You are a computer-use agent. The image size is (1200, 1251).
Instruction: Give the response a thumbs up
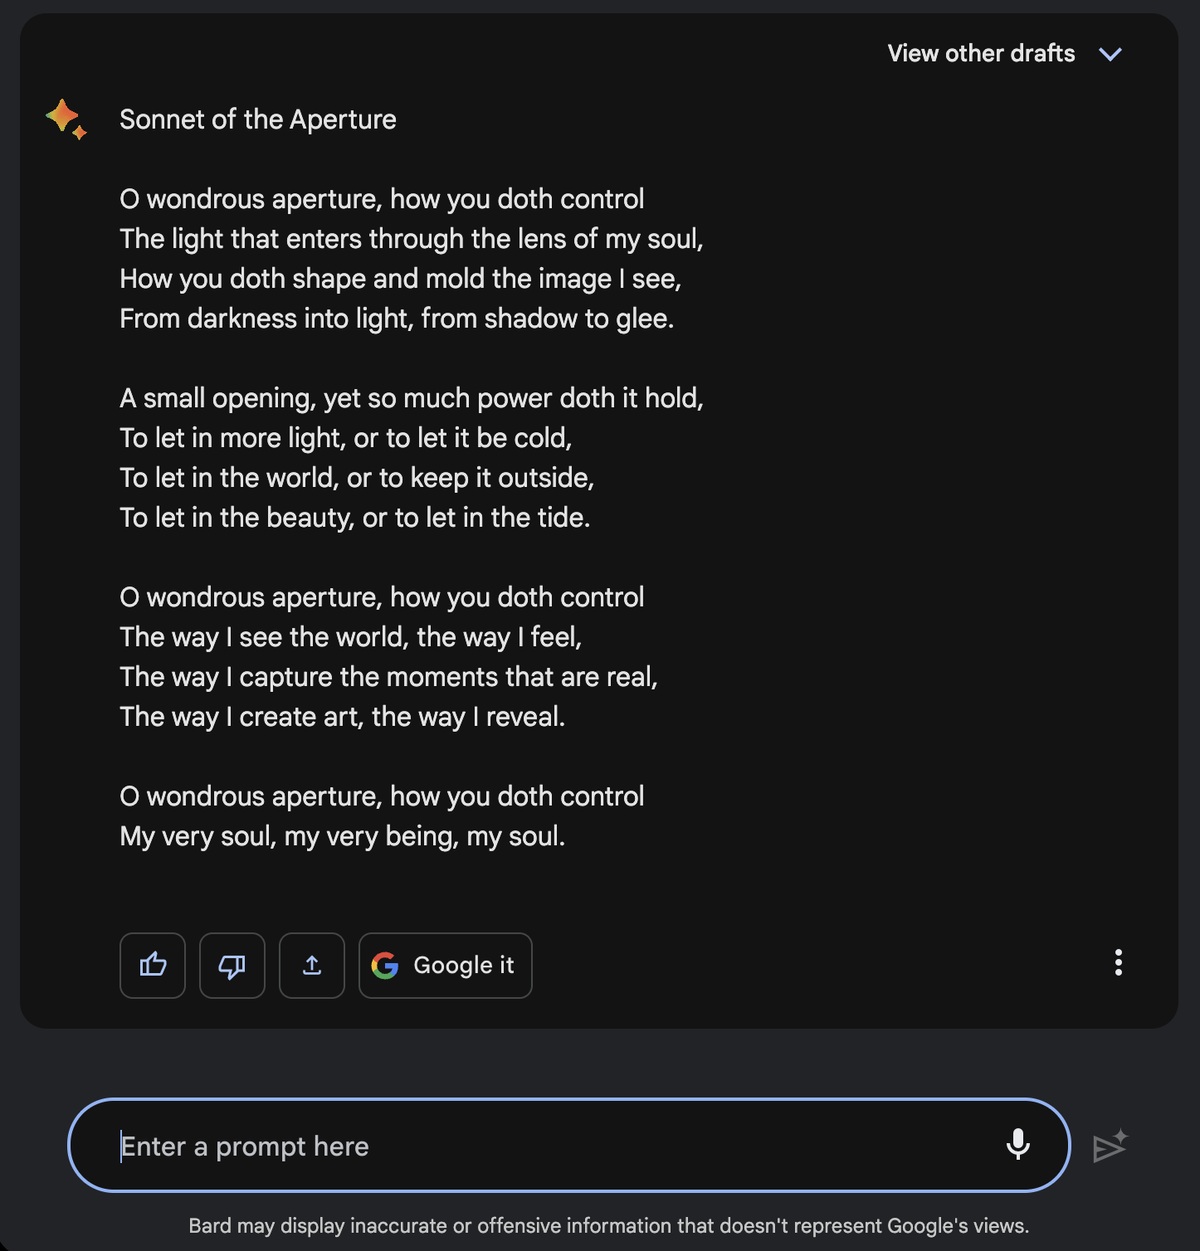[x=153, y=965]
